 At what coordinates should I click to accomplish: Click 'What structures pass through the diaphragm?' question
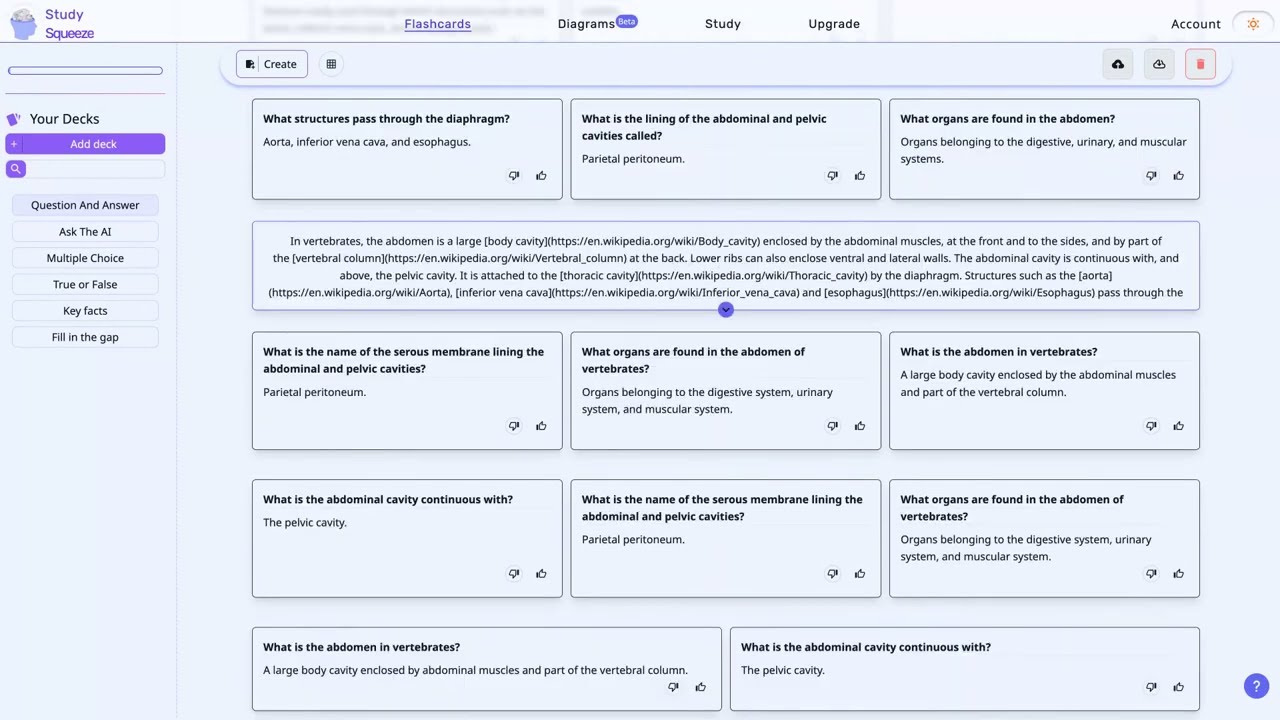pyautogui.click(x=386, y=119)
